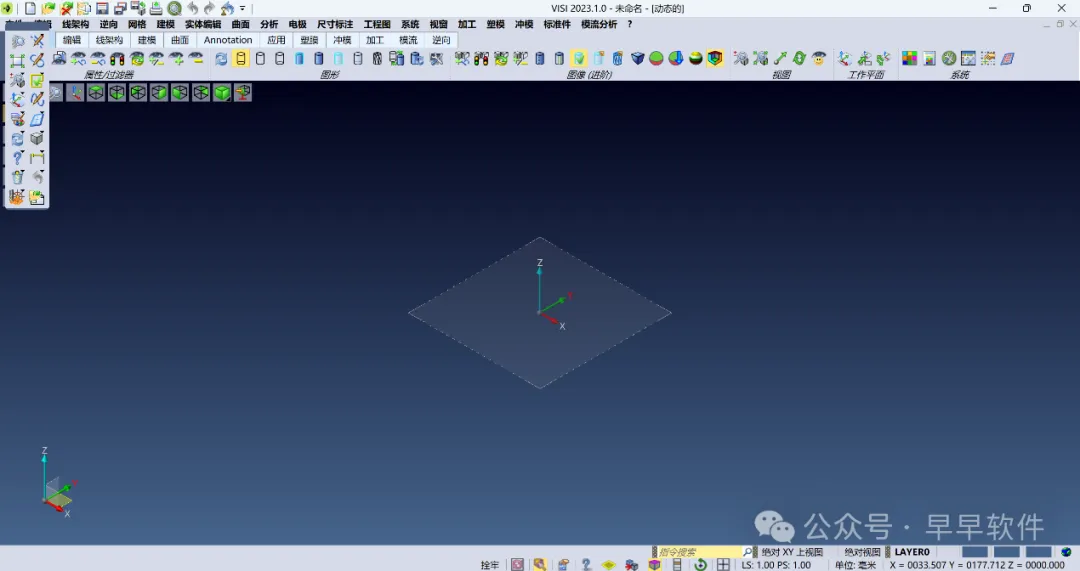Click the refresh graphics icon in 图形 group
1080x571 pixels.
221,59
